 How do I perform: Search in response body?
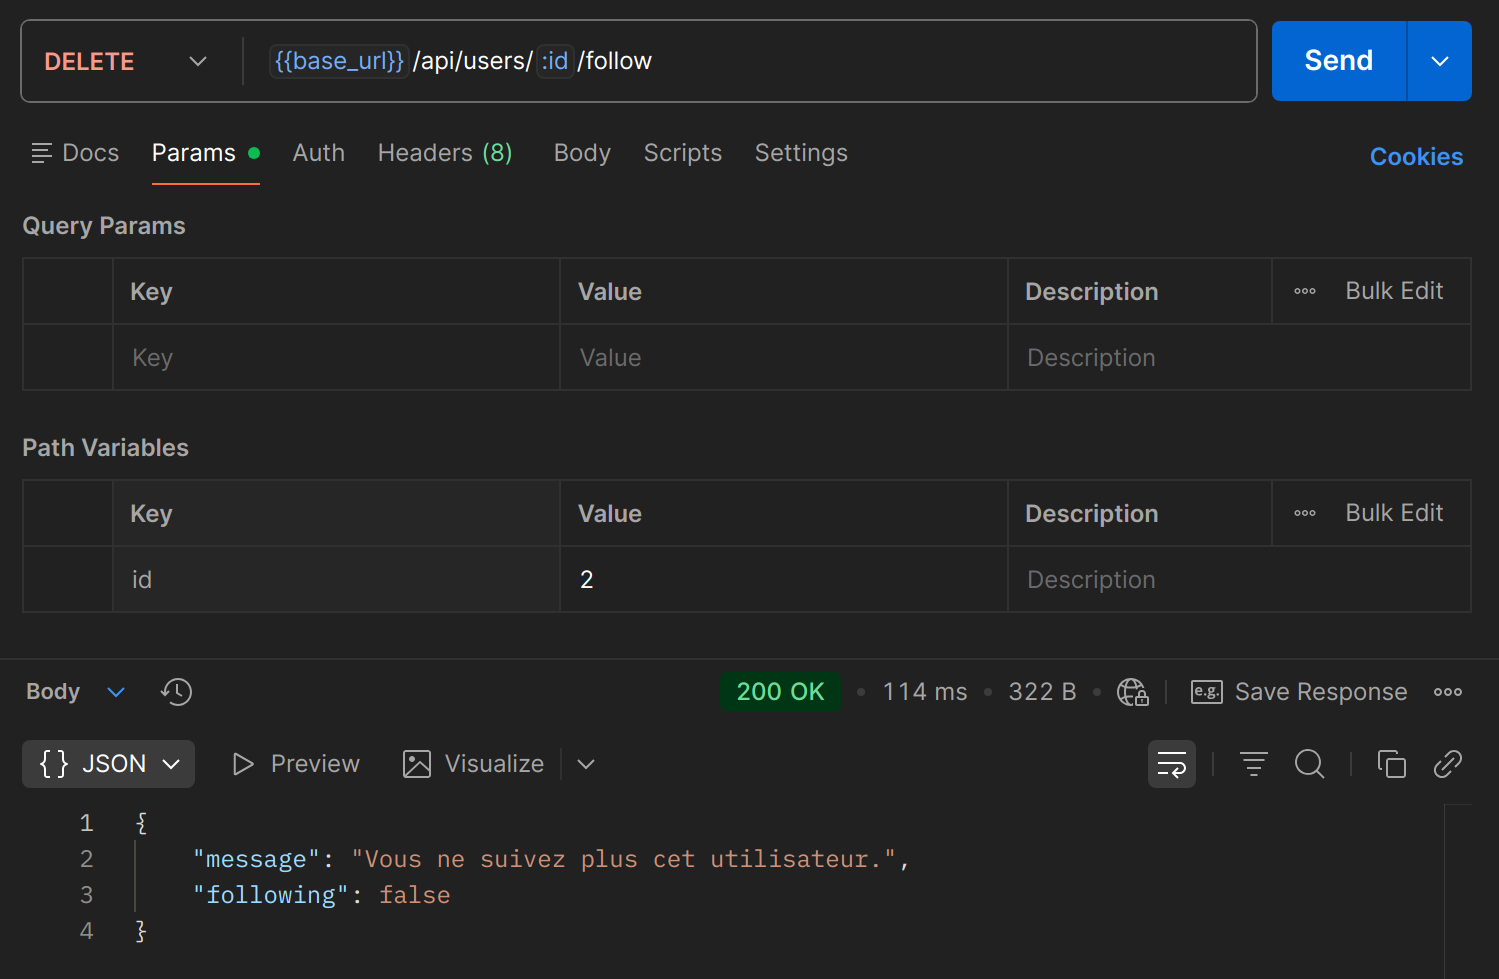coord(1309,764)
